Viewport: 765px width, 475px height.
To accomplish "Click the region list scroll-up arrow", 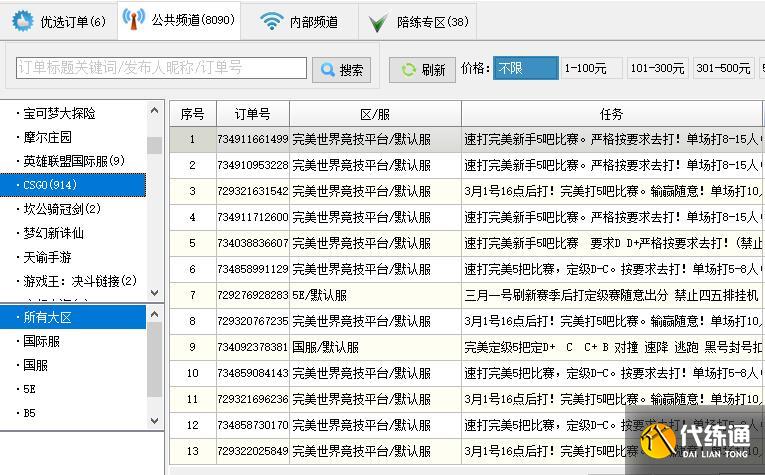I will [x=155, y=314].
